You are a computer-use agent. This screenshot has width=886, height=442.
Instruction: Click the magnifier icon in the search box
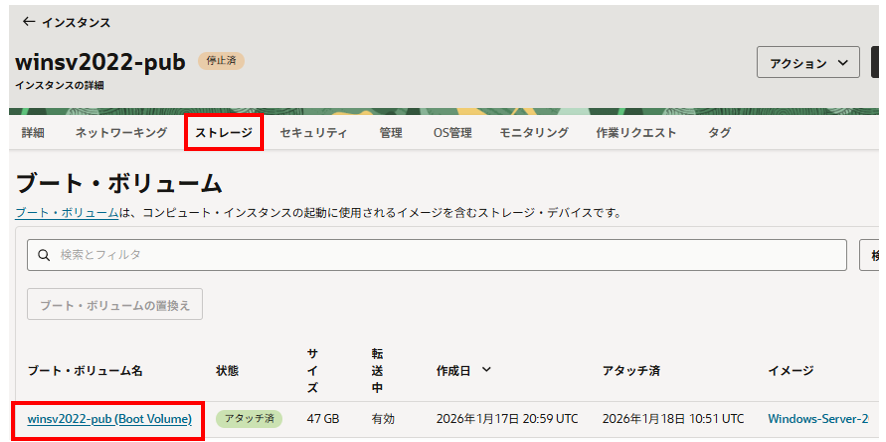(x=44, y=255)
